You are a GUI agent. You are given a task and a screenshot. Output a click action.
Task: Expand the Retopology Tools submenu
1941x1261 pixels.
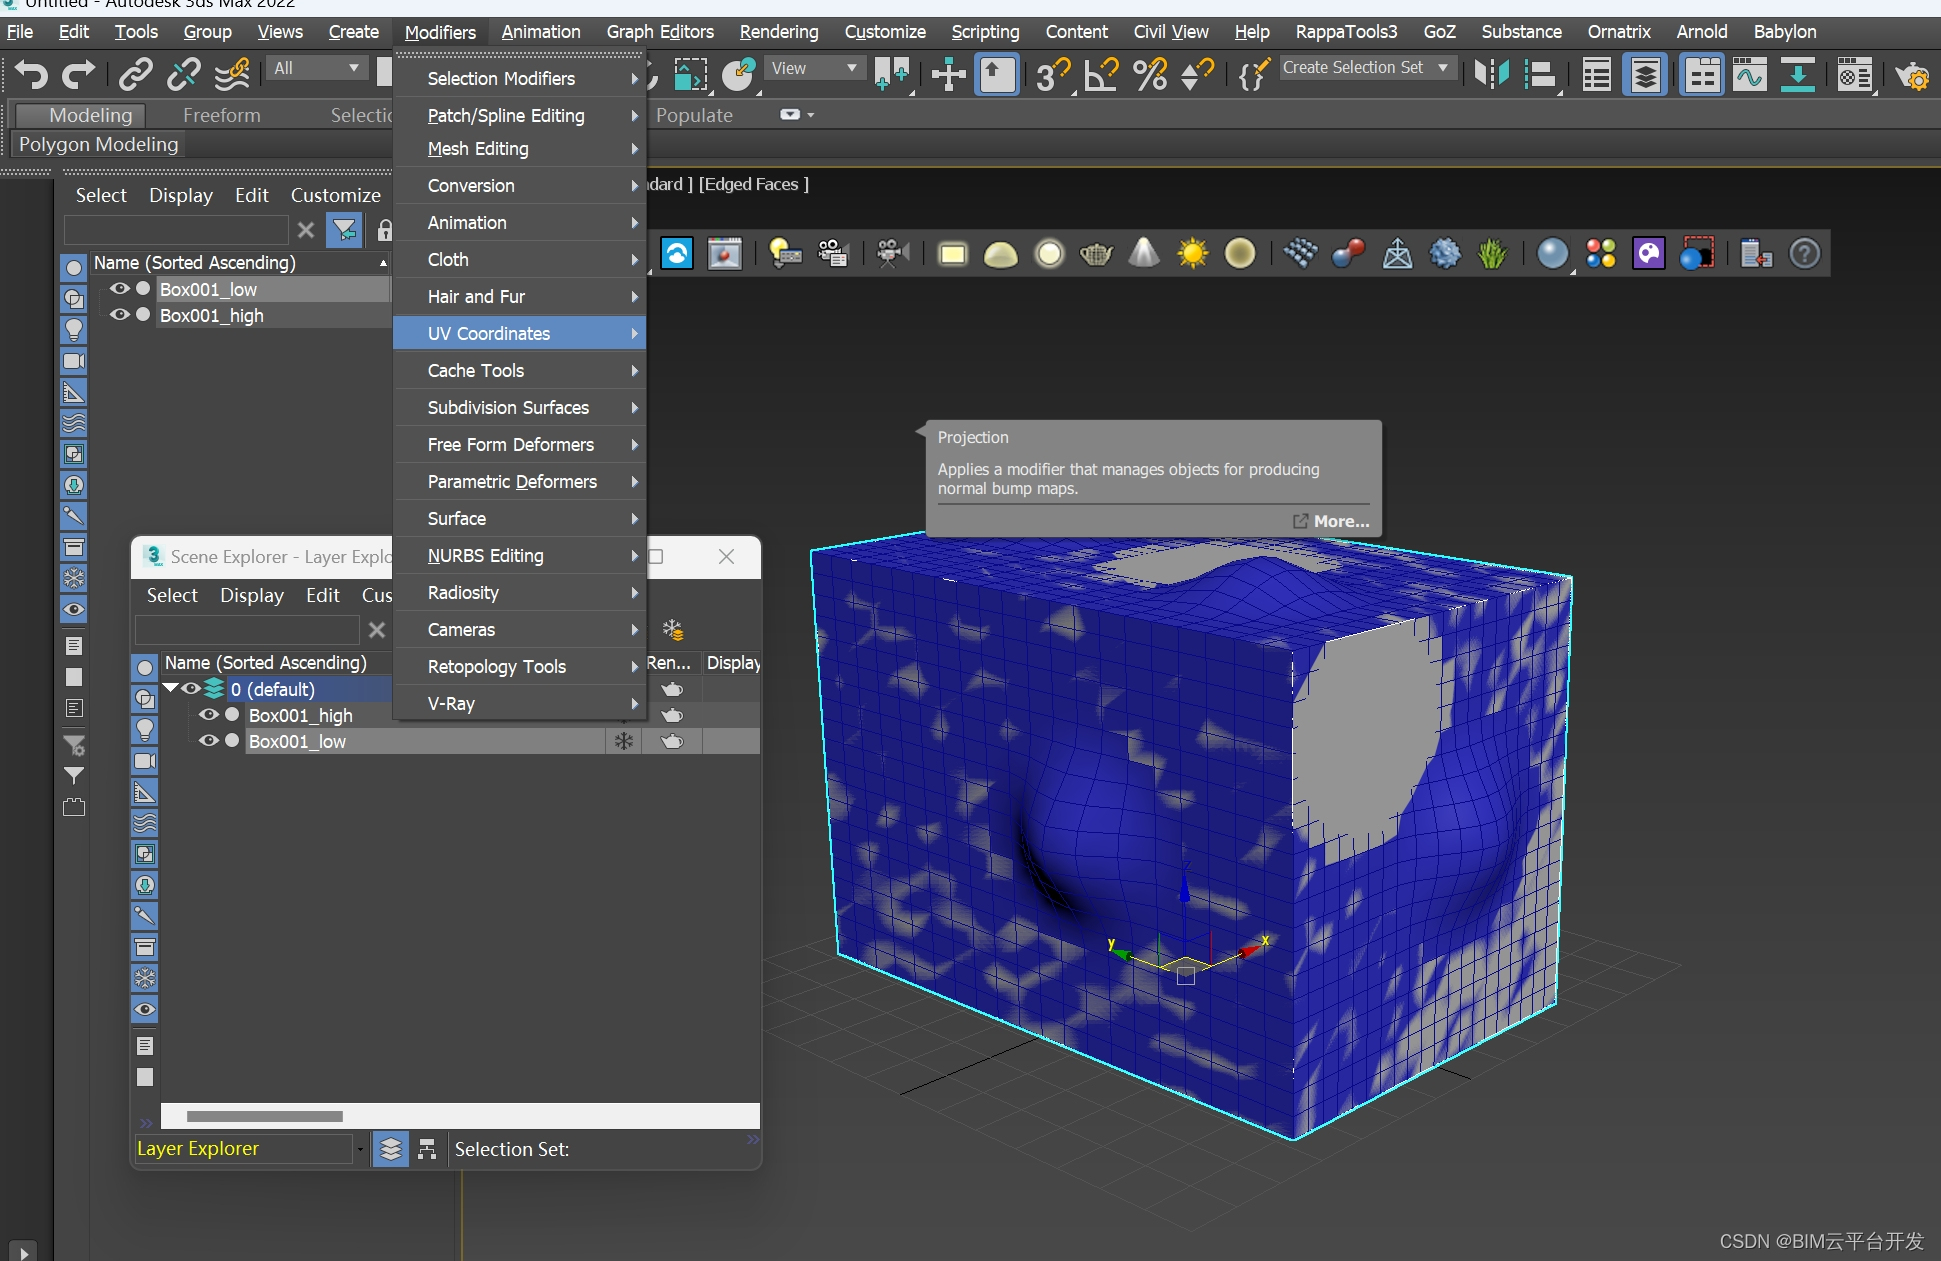pos(519,667)
